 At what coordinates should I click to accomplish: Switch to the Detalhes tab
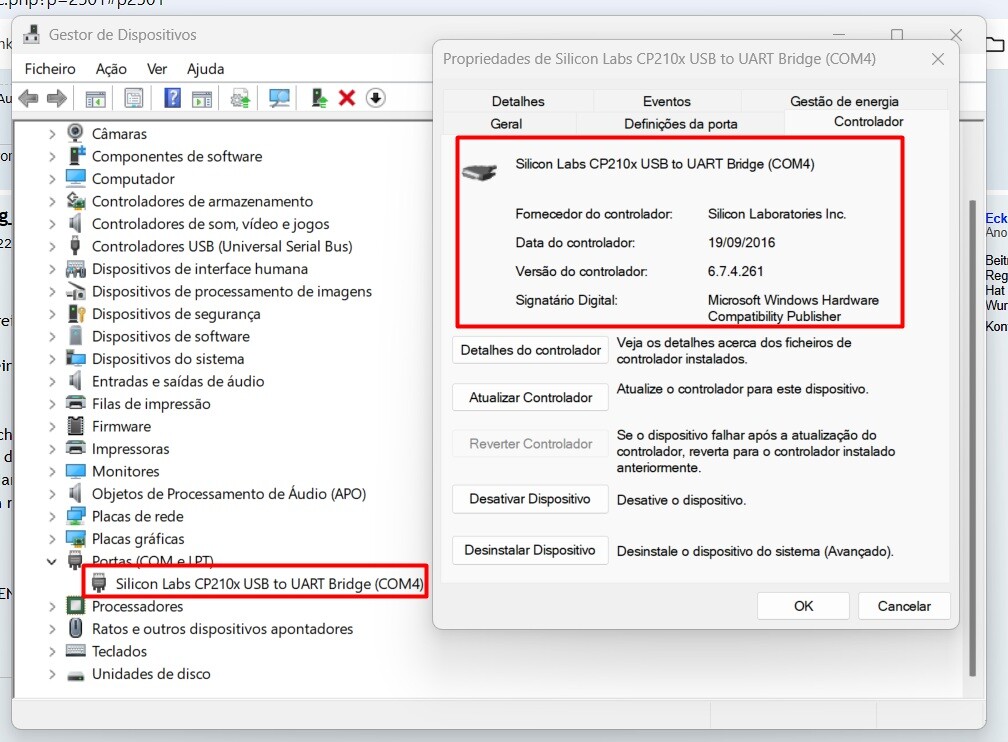click(x=518, y=101)
